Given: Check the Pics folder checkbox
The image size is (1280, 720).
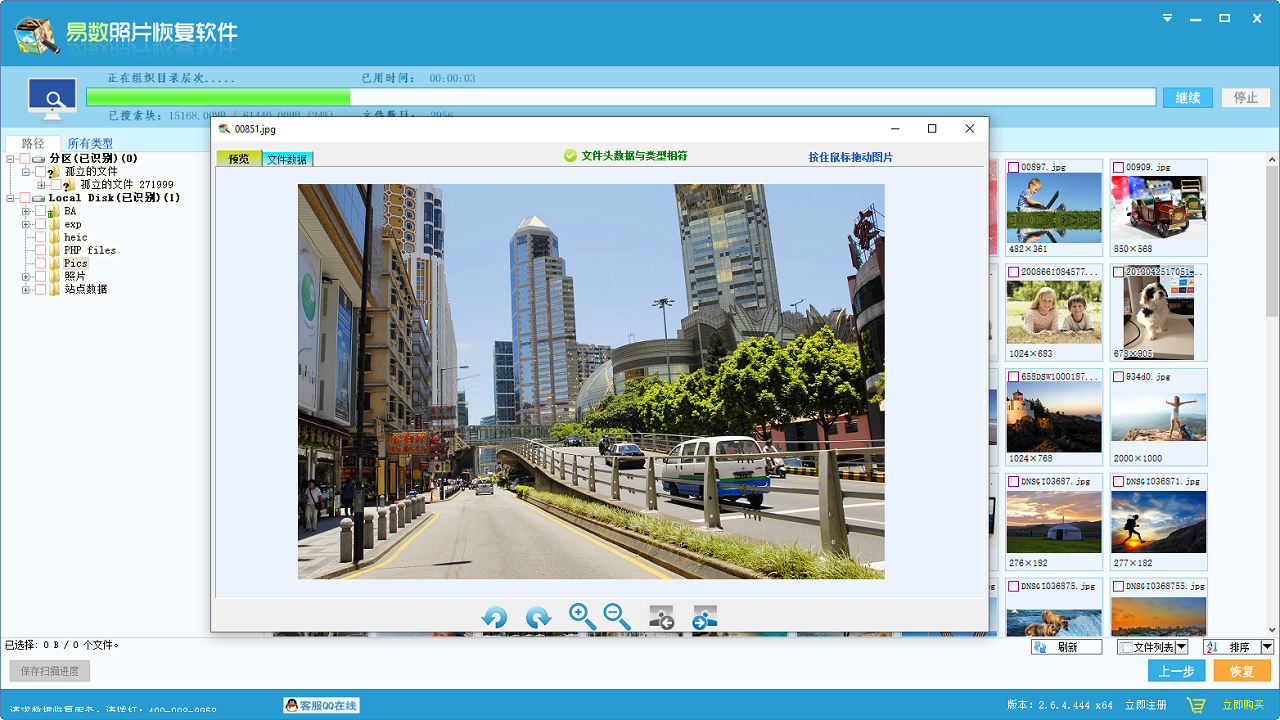Looking at the screenshot, I should [x=40, y=263].
